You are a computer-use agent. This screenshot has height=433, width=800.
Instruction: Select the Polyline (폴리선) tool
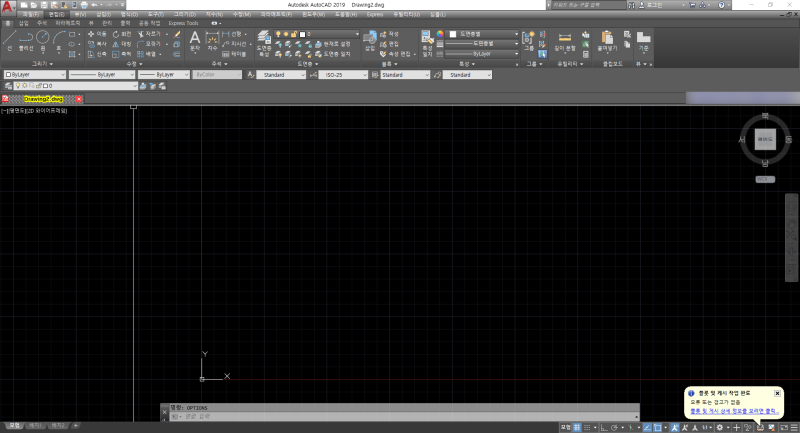(x=27, y=39)
